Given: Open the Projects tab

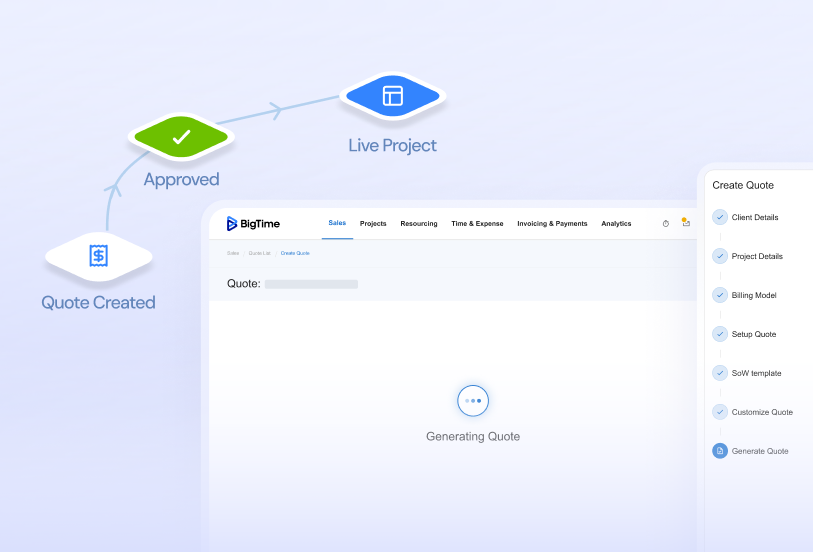Looking at the screenshot, I should (373, 224).
